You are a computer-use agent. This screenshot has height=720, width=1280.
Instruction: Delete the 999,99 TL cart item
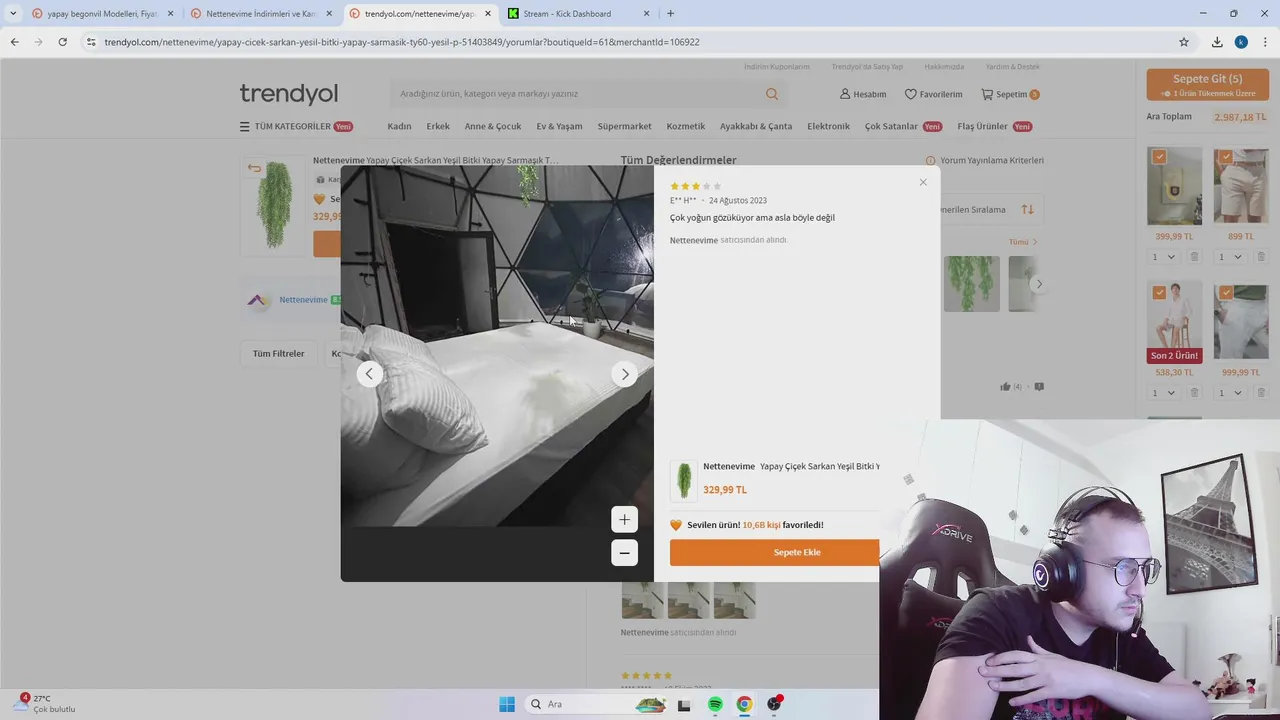tap(1261, 393)
